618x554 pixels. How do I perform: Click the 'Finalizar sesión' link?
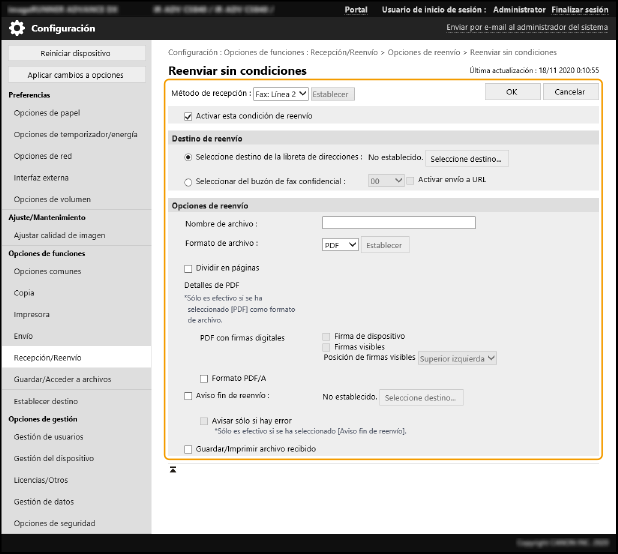tap(580, 9)
